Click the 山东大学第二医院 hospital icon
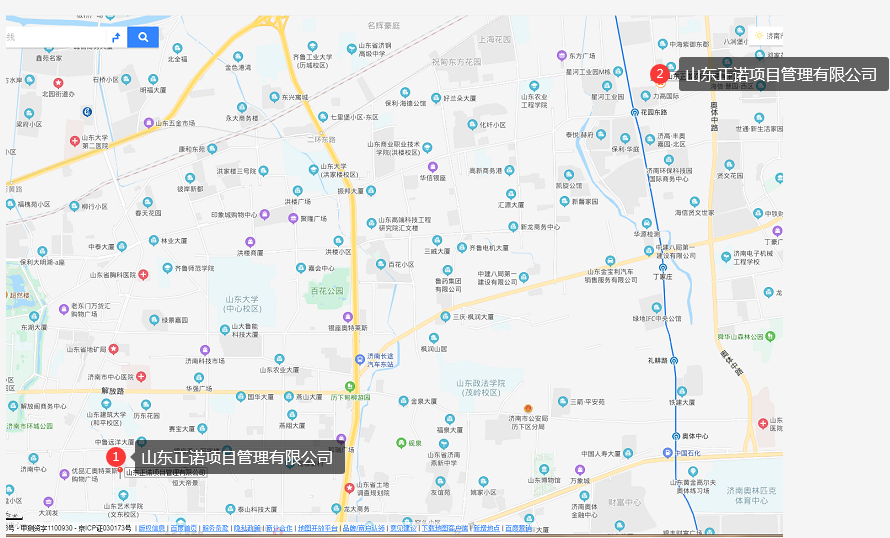The height and width of the screenshot is (538, 890). coord(74,141)
